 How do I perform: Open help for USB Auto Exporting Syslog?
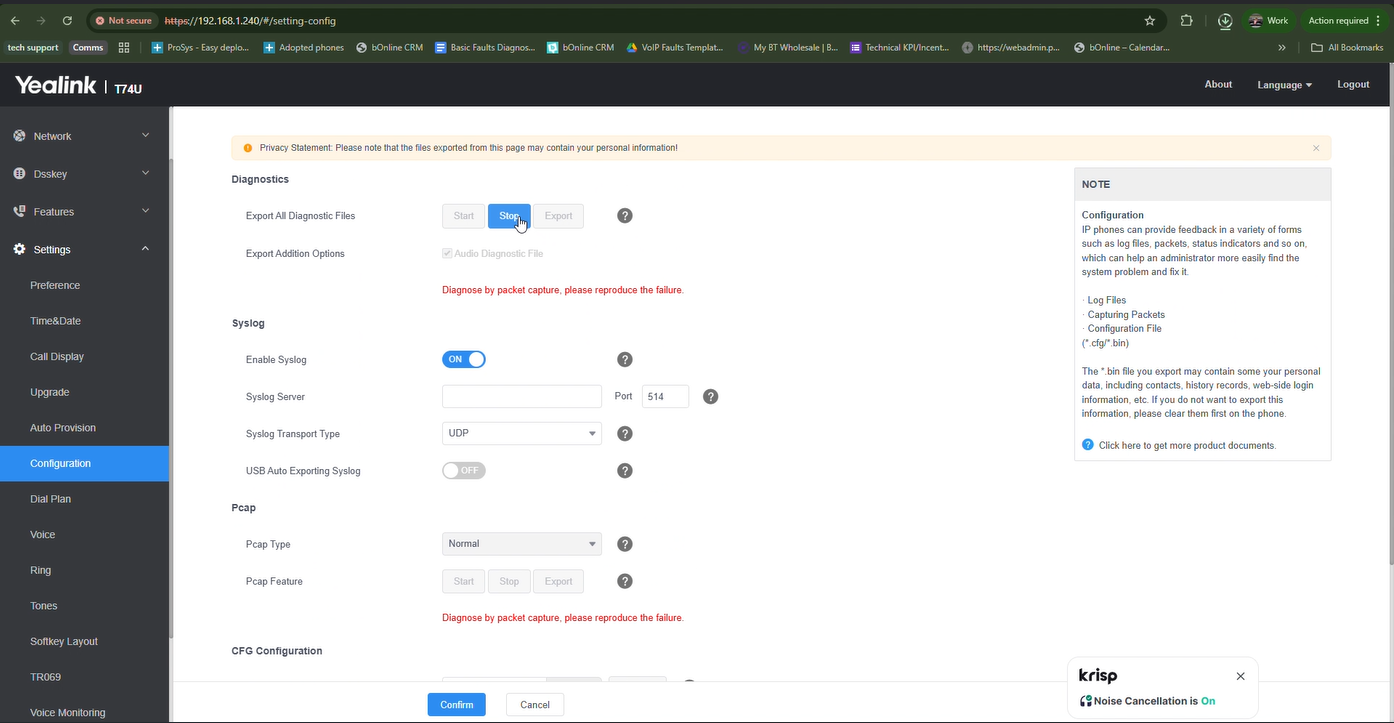coord(625,471)
